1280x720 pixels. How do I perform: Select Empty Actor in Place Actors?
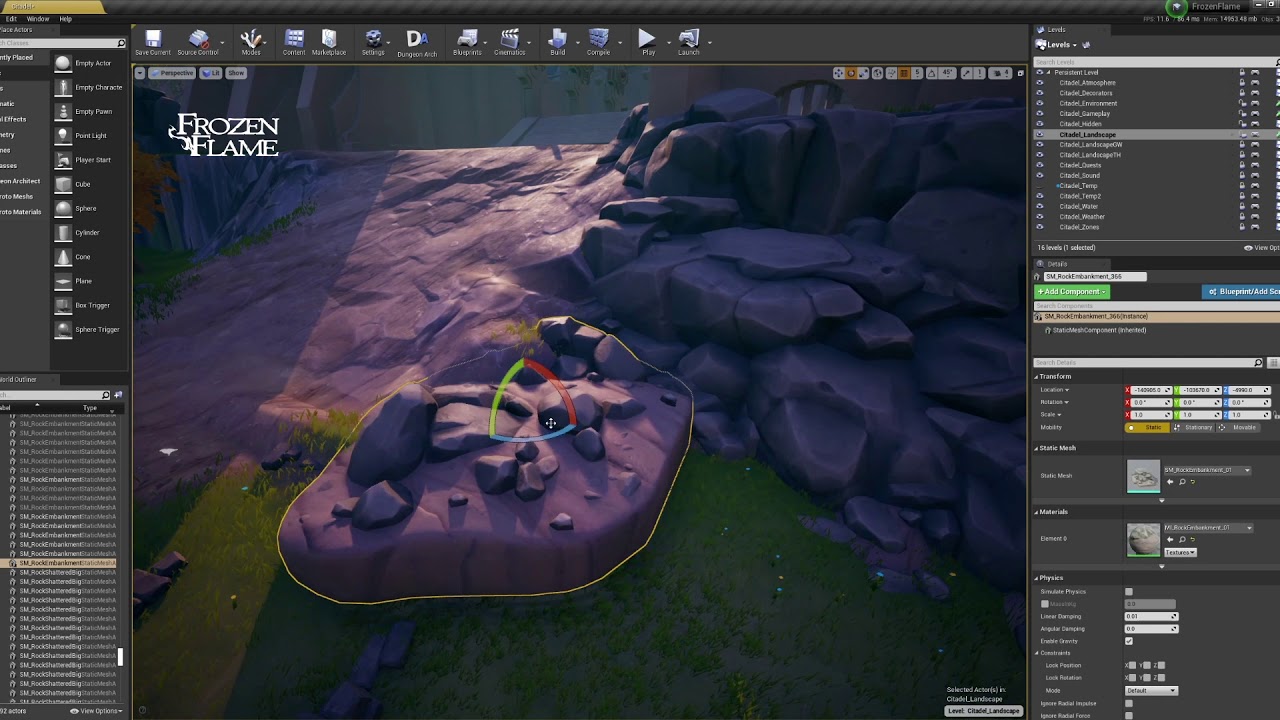tap(89, 63)
